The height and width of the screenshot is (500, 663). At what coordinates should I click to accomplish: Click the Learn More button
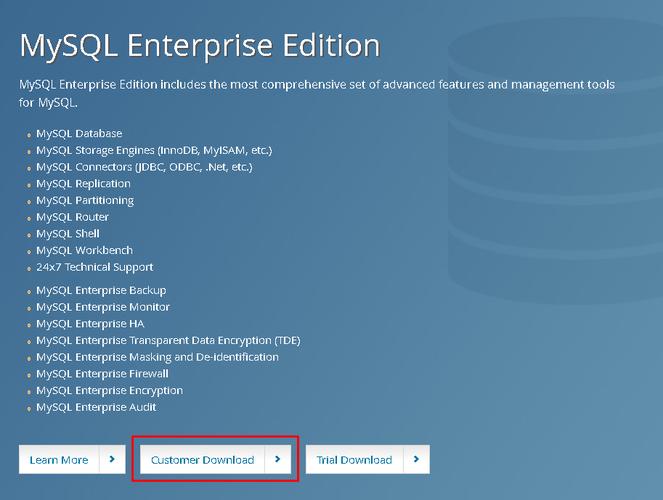(72, 459)
